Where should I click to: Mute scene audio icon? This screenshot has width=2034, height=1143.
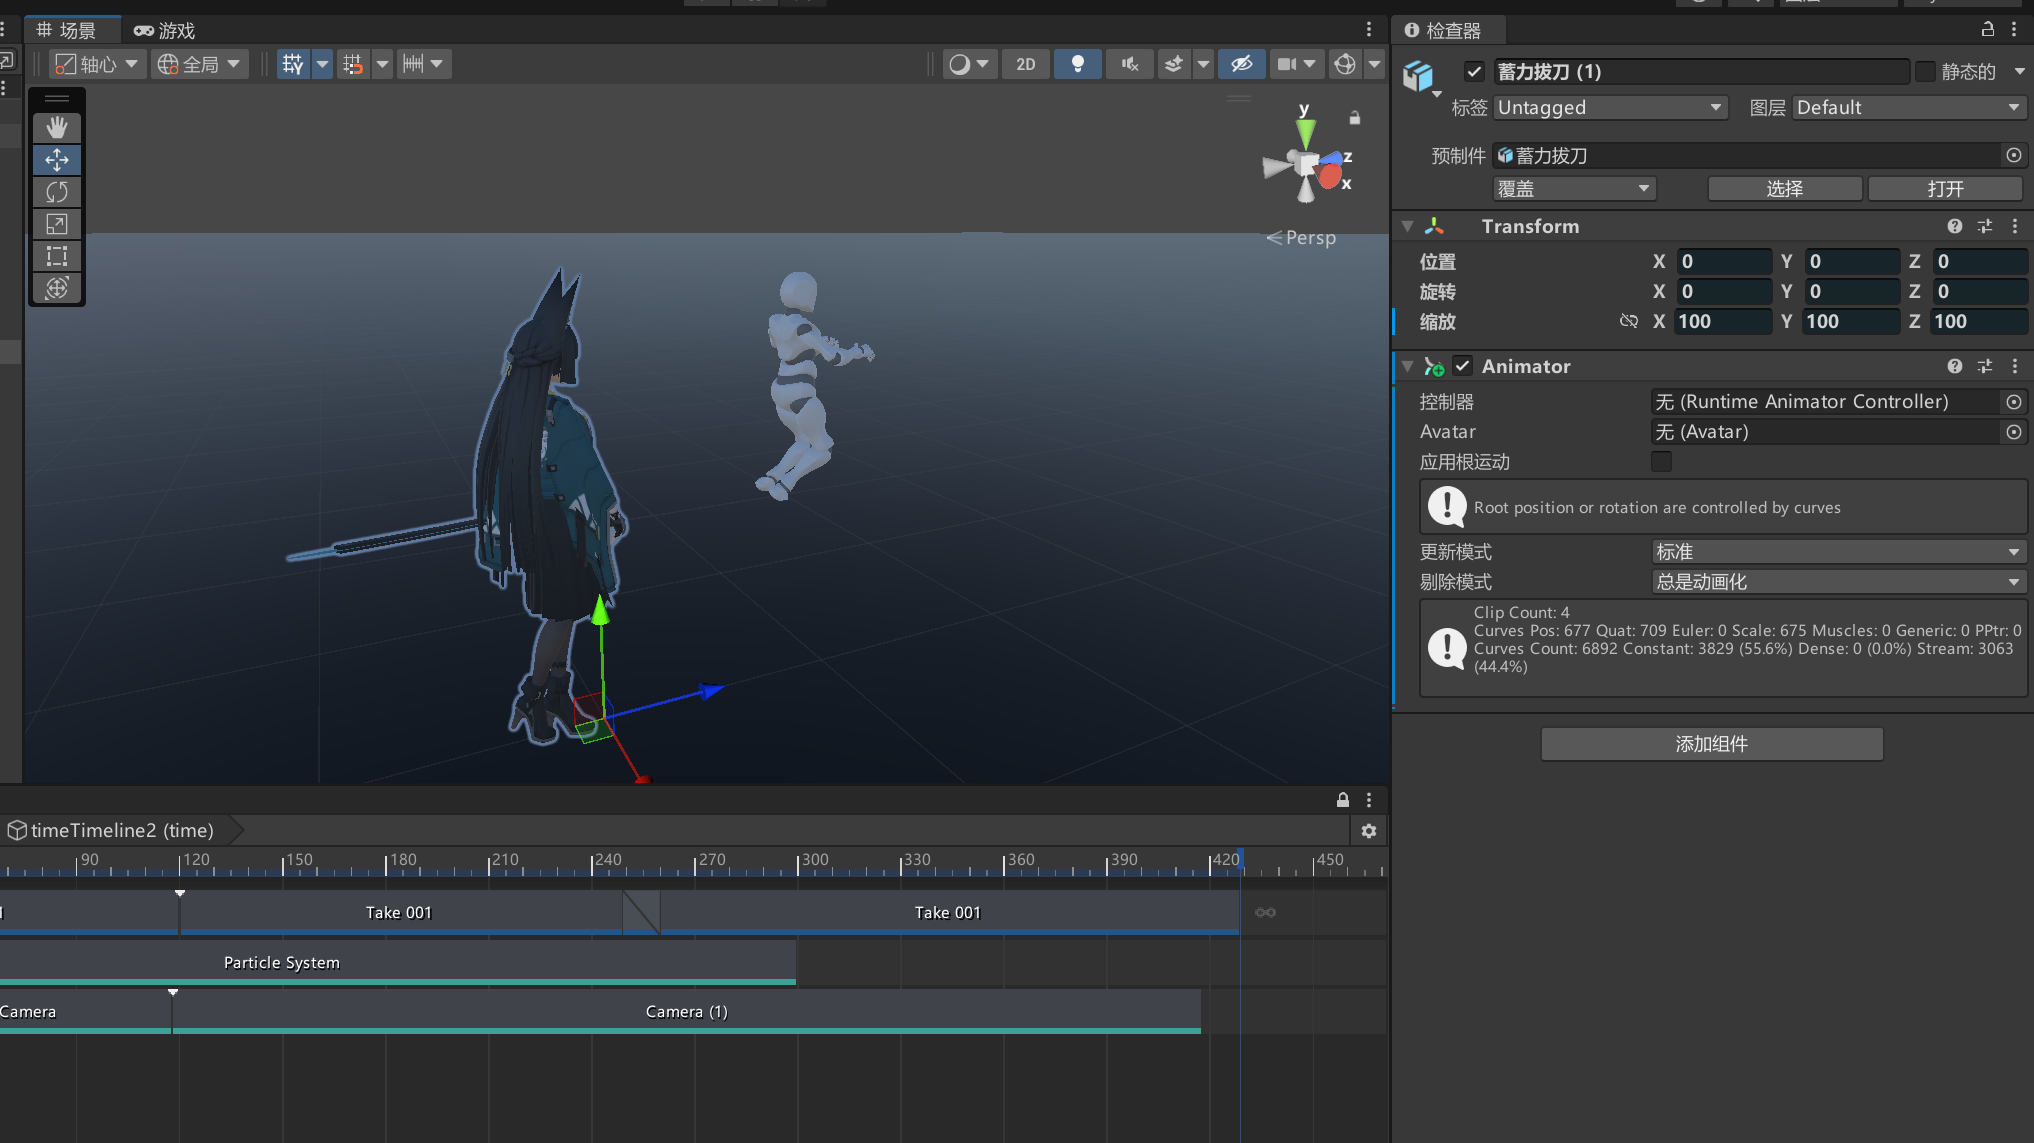pyautogui.click(x=1130, y=64)
